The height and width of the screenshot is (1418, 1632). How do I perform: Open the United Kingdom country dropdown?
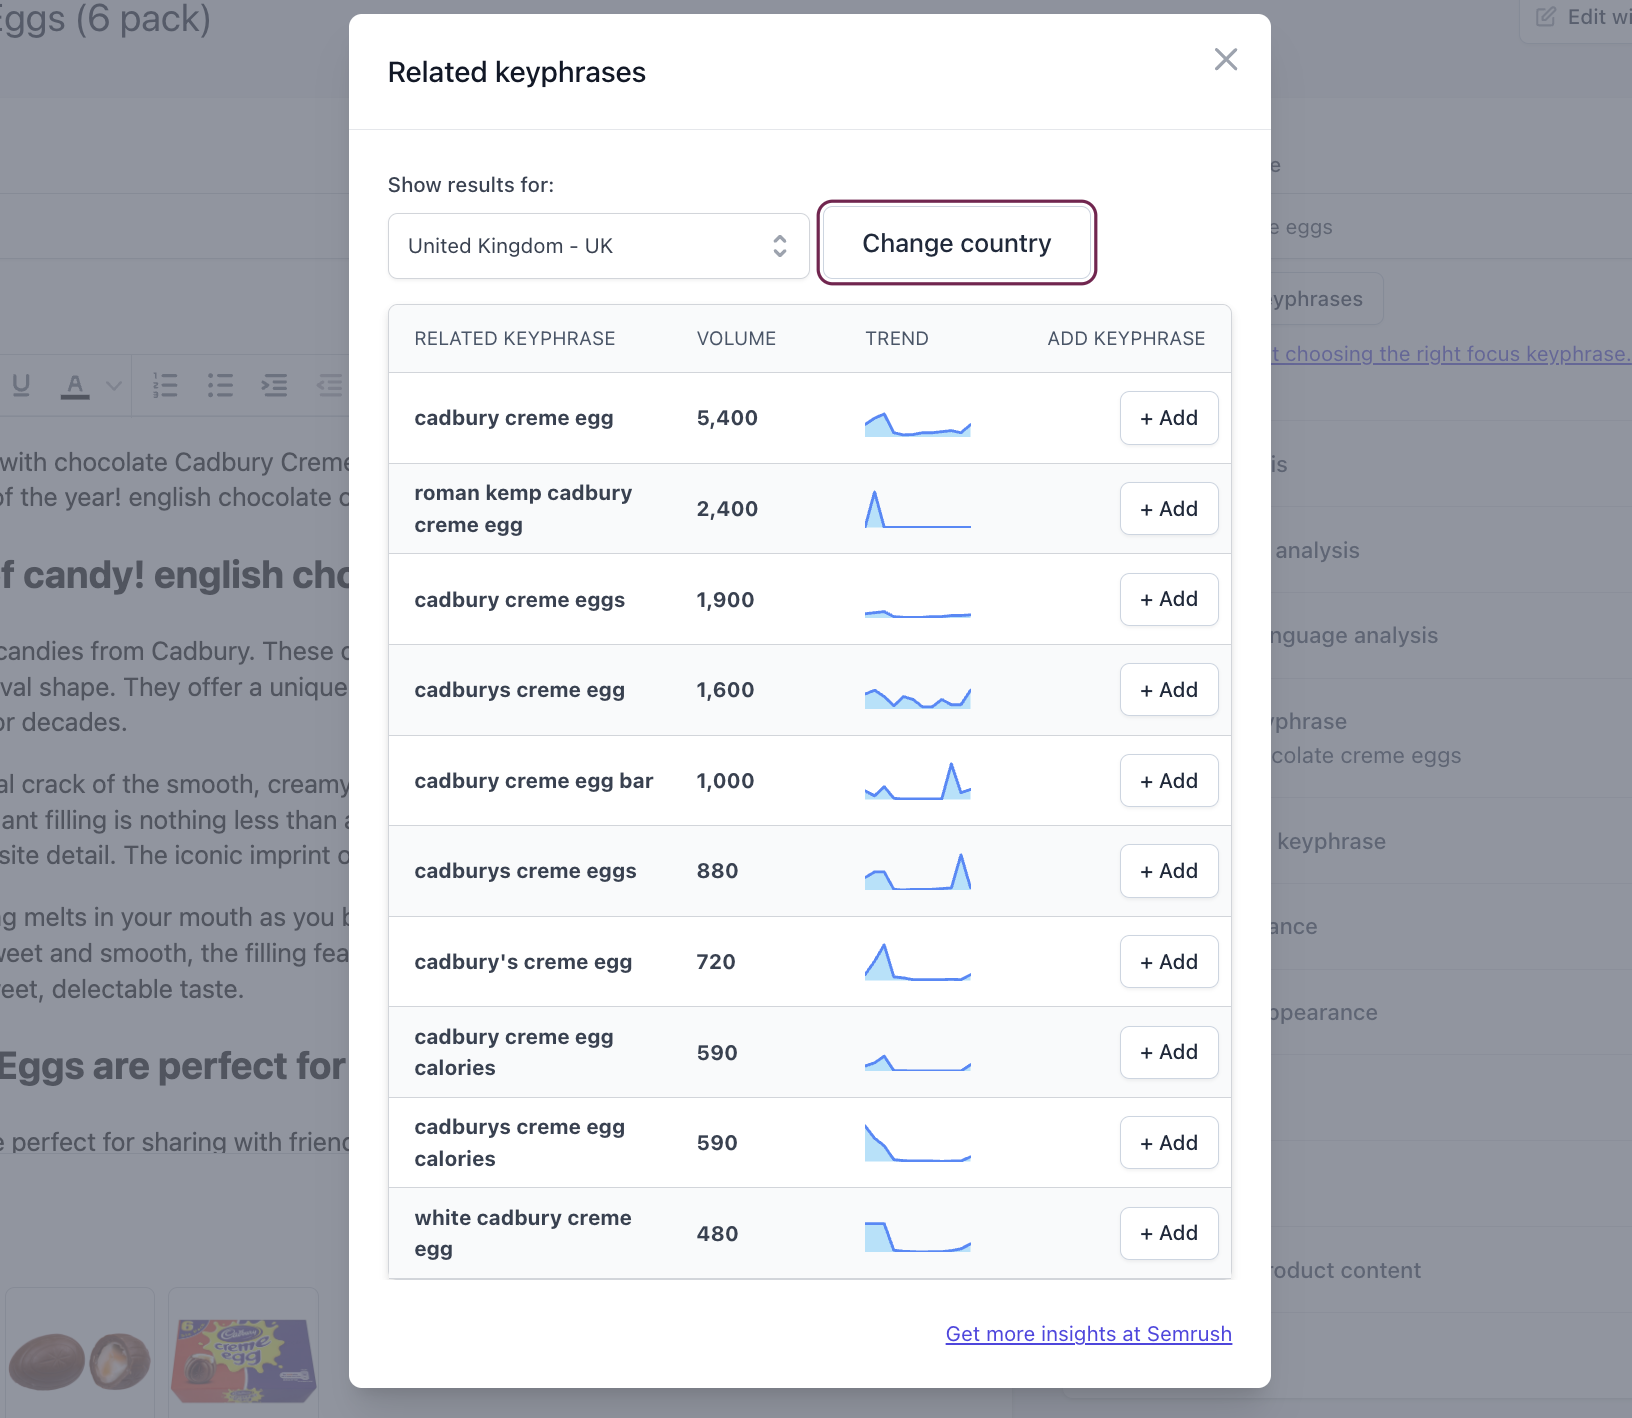pos(598,246)
